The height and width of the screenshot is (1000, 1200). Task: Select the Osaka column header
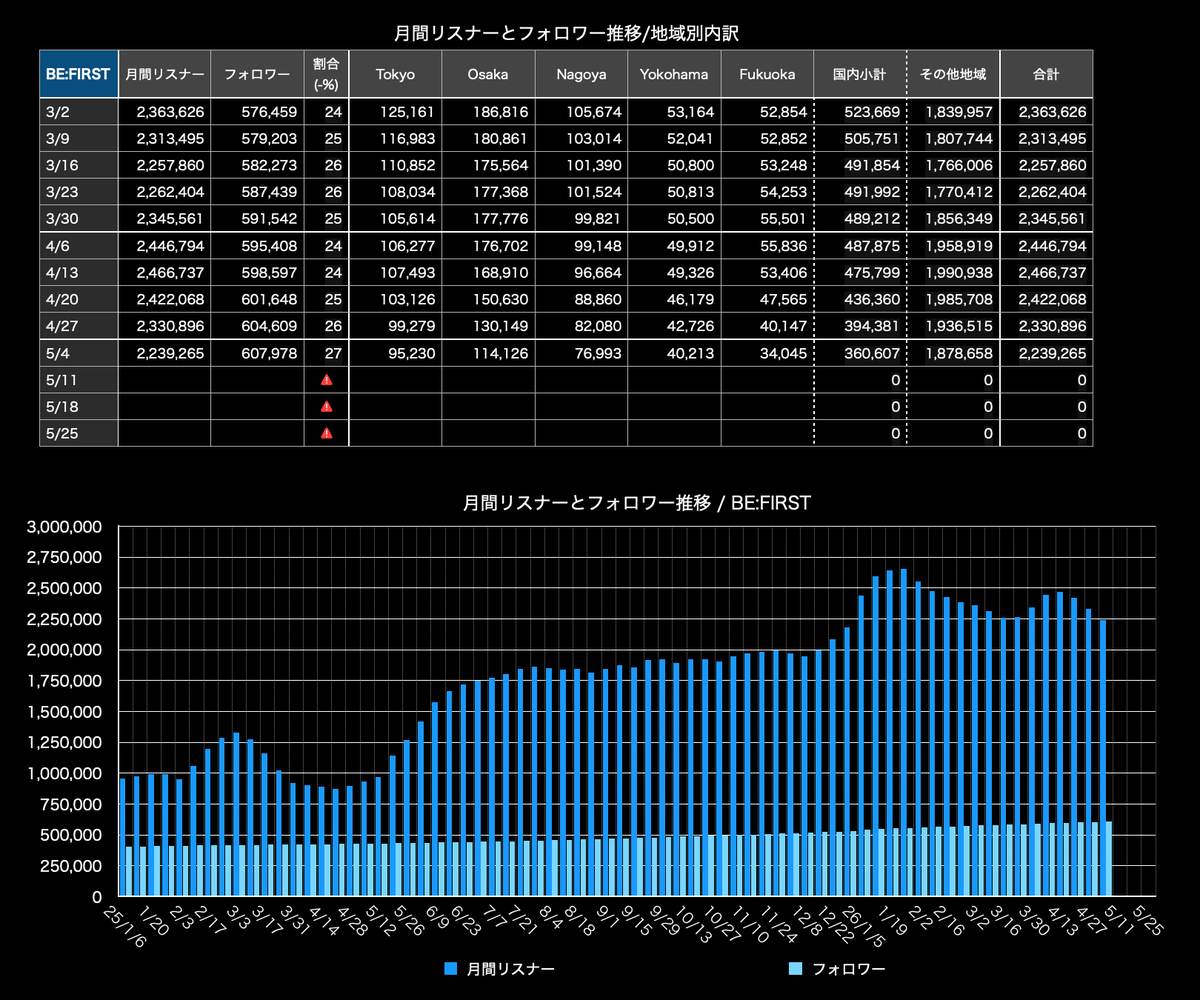(488, 74)
